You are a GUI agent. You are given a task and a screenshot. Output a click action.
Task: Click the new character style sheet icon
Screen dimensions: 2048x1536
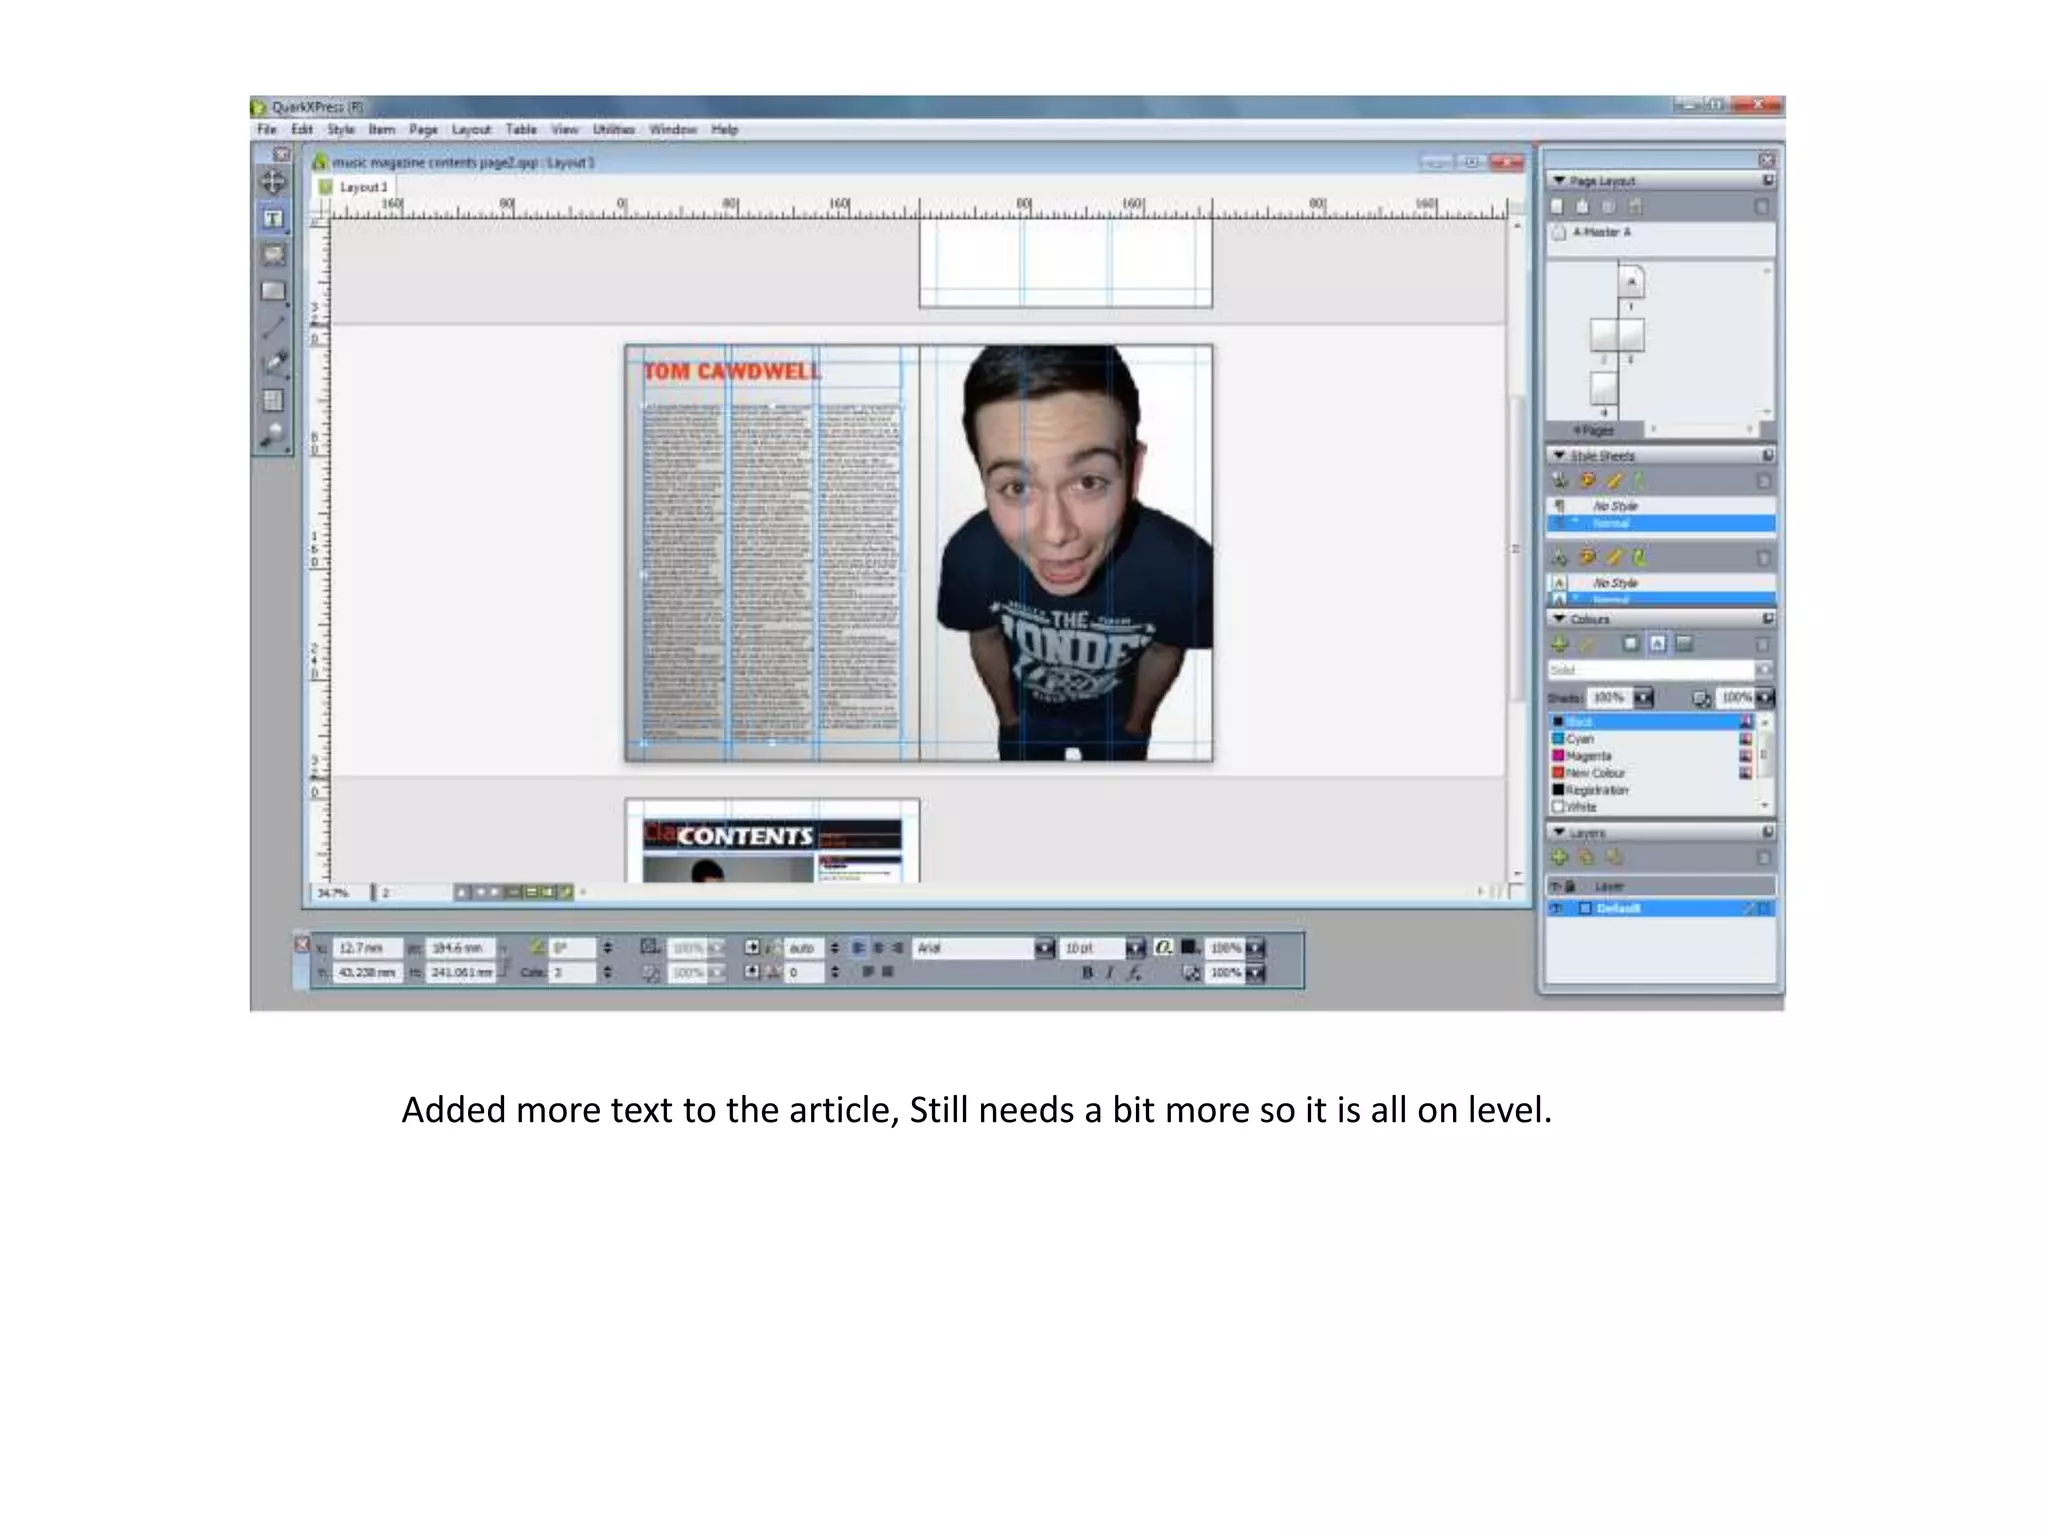[x=1559, y=557]
